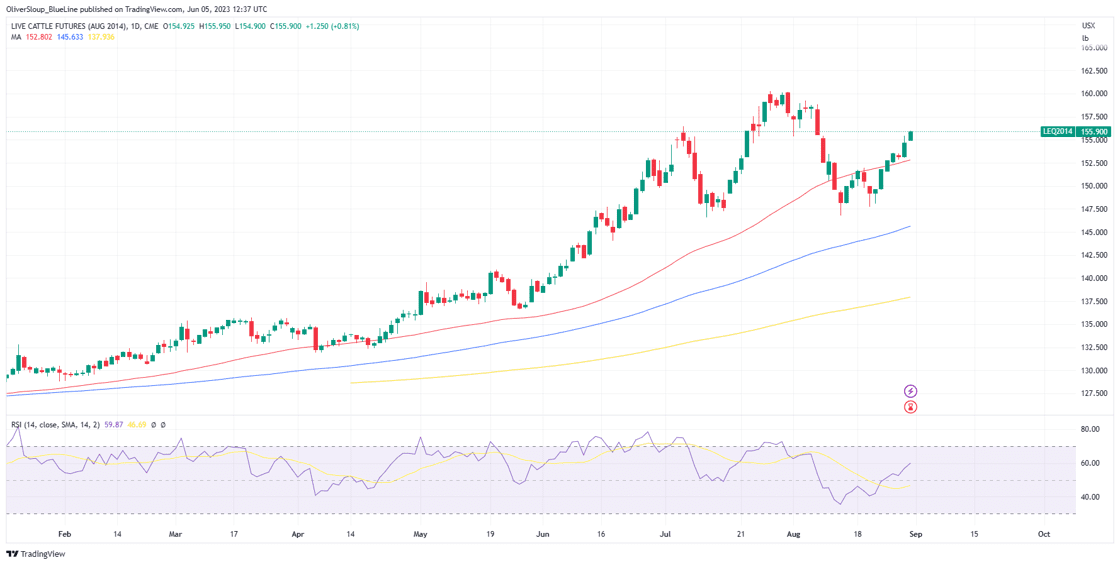Click the lb unit label

pos(1085,38)
